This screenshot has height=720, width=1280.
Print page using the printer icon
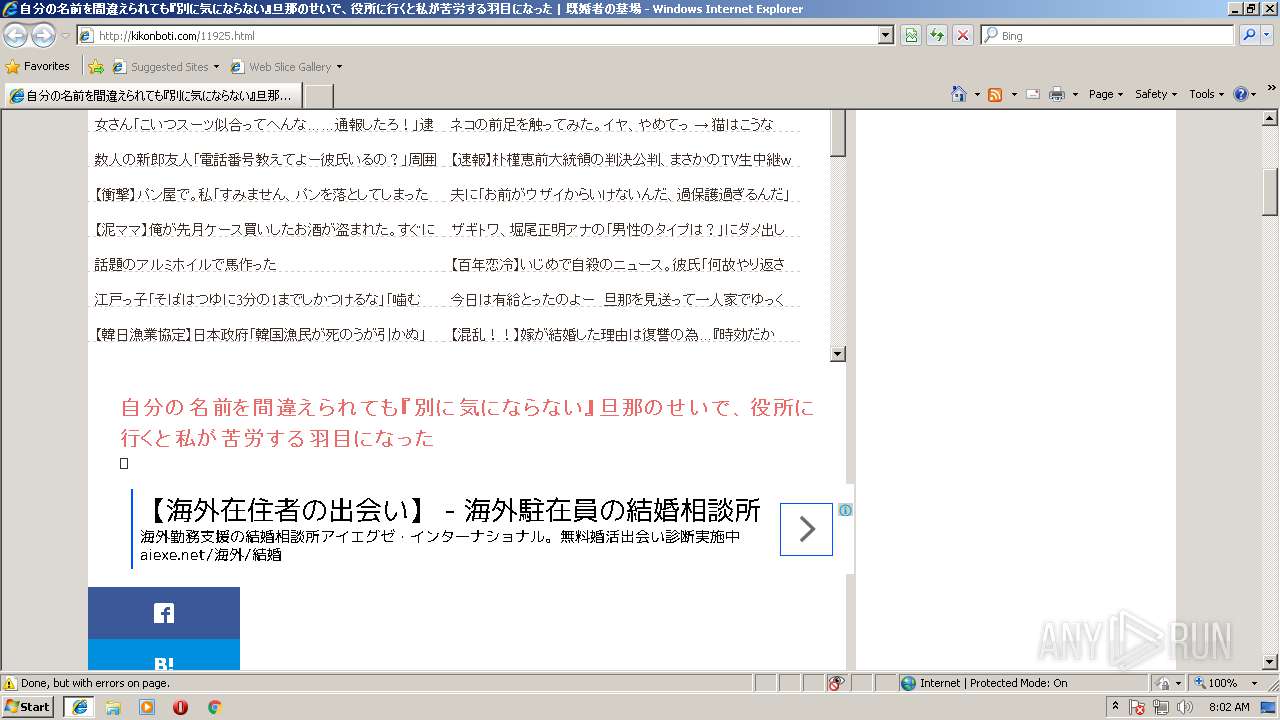pyautogui.click(x=1057, y=94)
